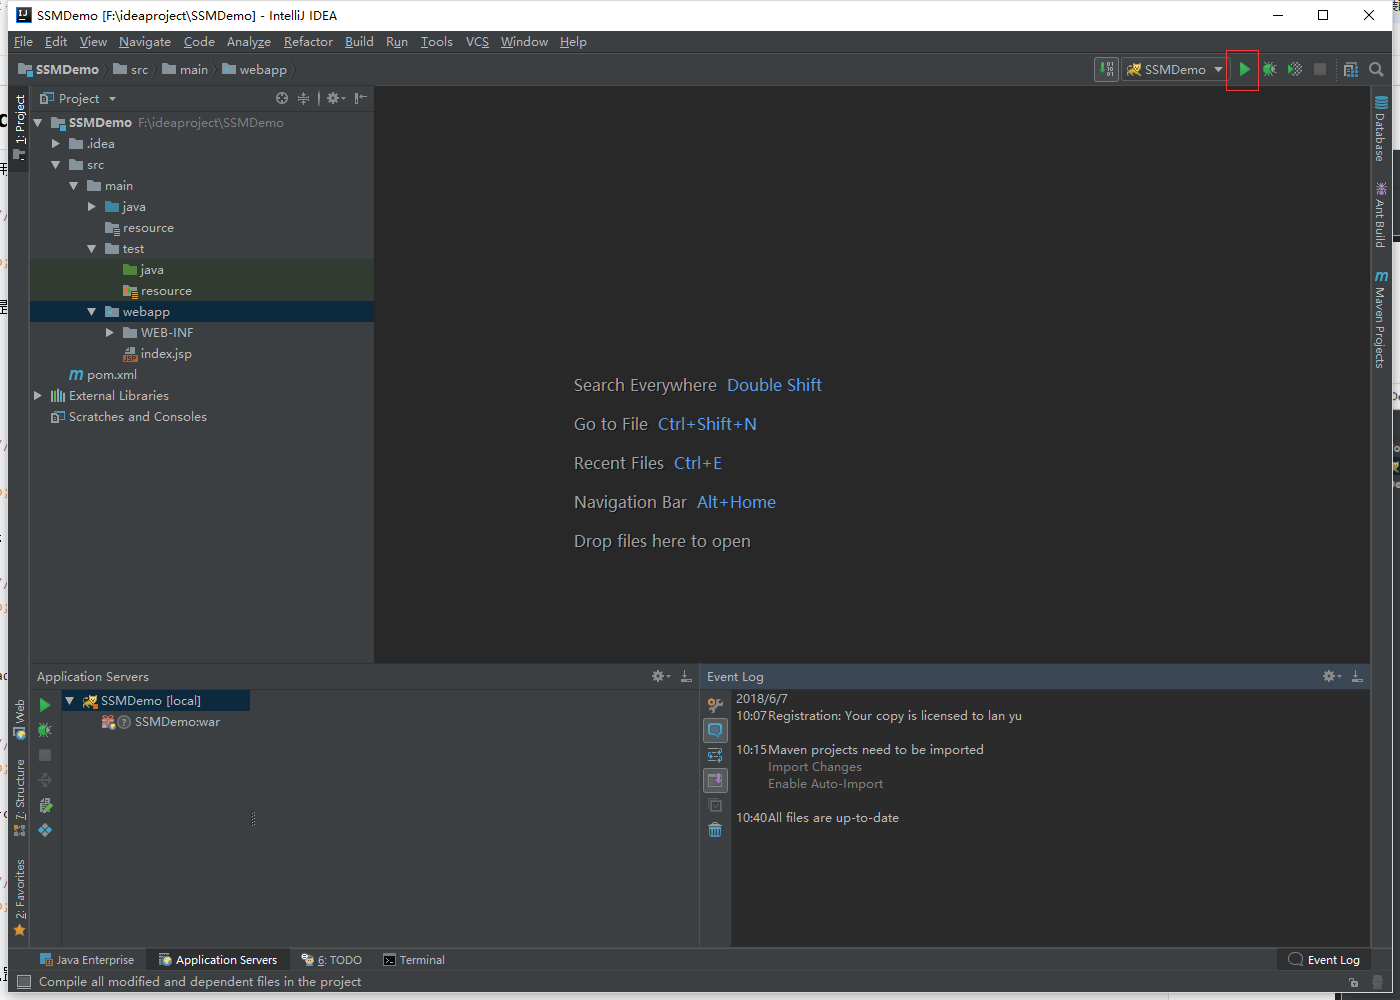
Task: Toggle soft-wrap icon in Event Log
Action: pyautogui.click(x=715, y=755)
